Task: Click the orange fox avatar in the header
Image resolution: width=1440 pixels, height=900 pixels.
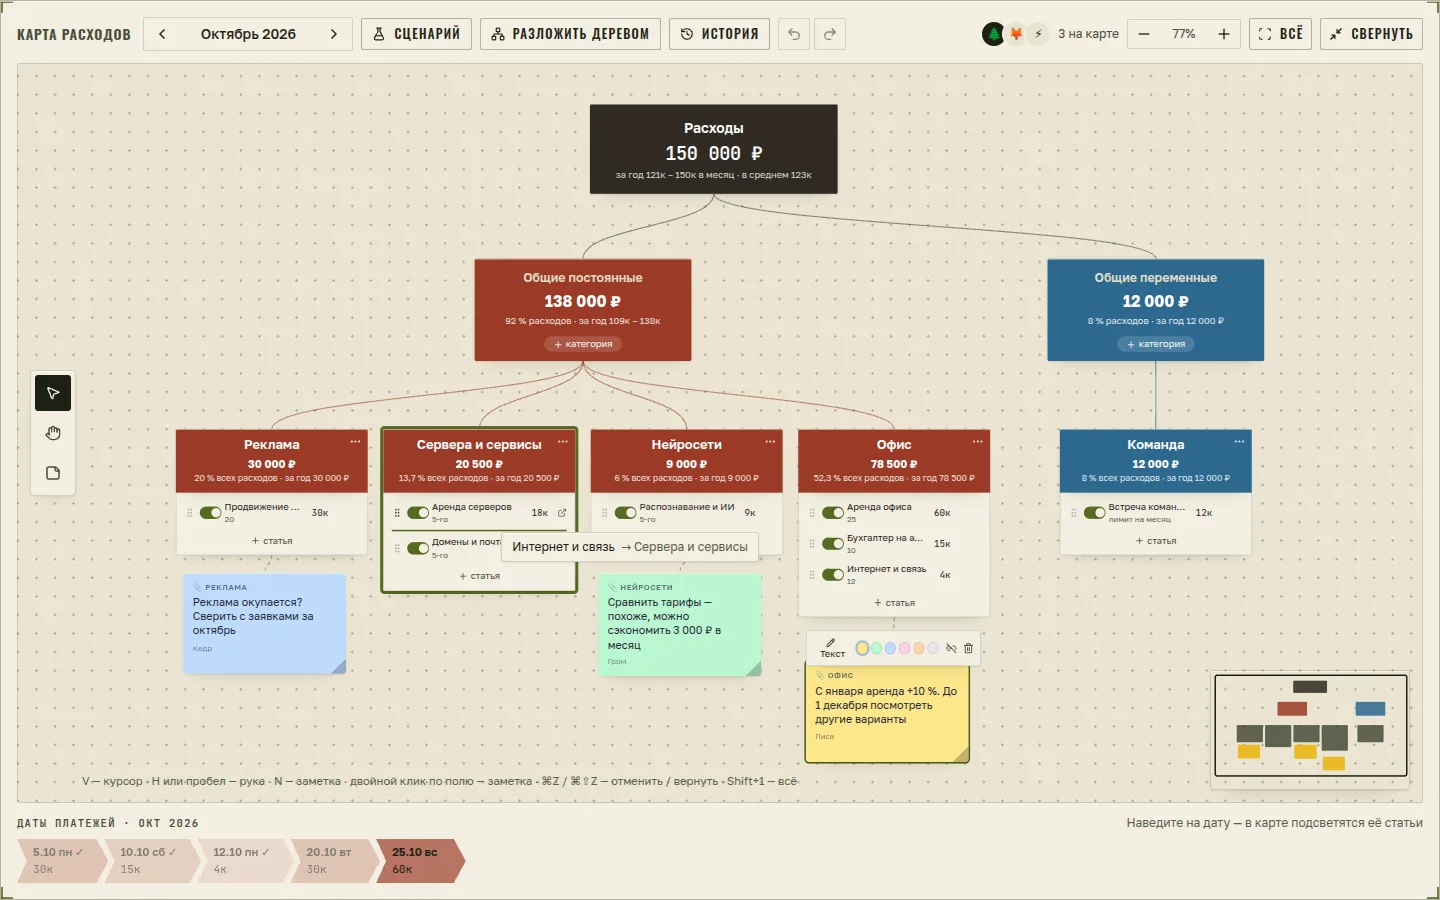Action: (1016, 34)
